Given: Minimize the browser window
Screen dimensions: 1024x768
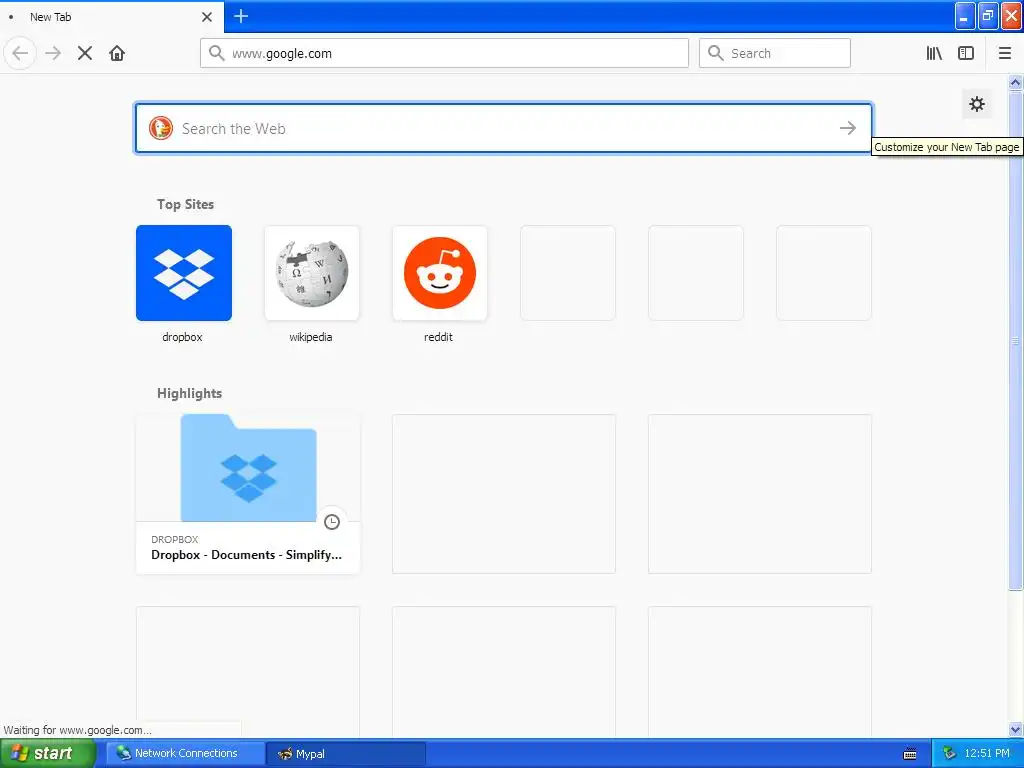Looking at the screenshot, I should click(965, 16).
